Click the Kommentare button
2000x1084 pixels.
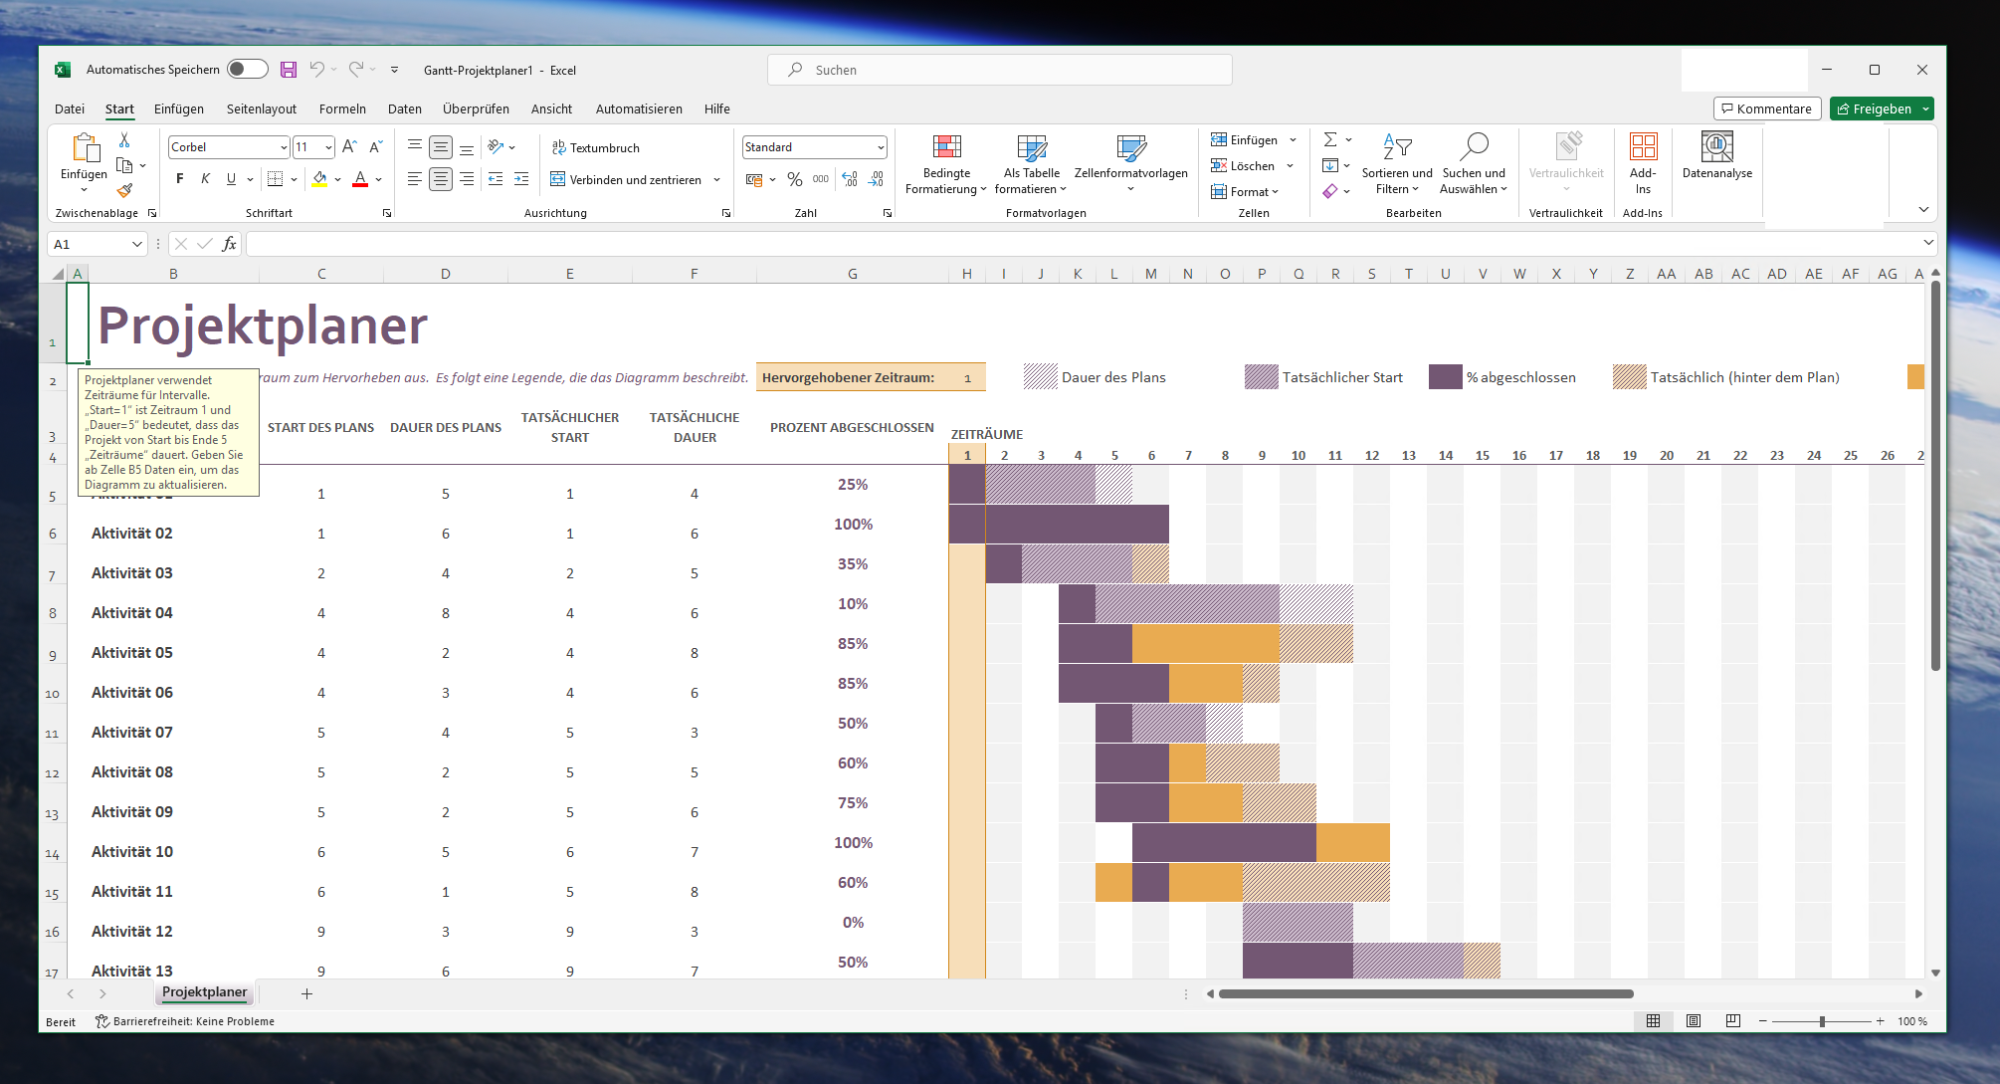[x=1766, y=109]
